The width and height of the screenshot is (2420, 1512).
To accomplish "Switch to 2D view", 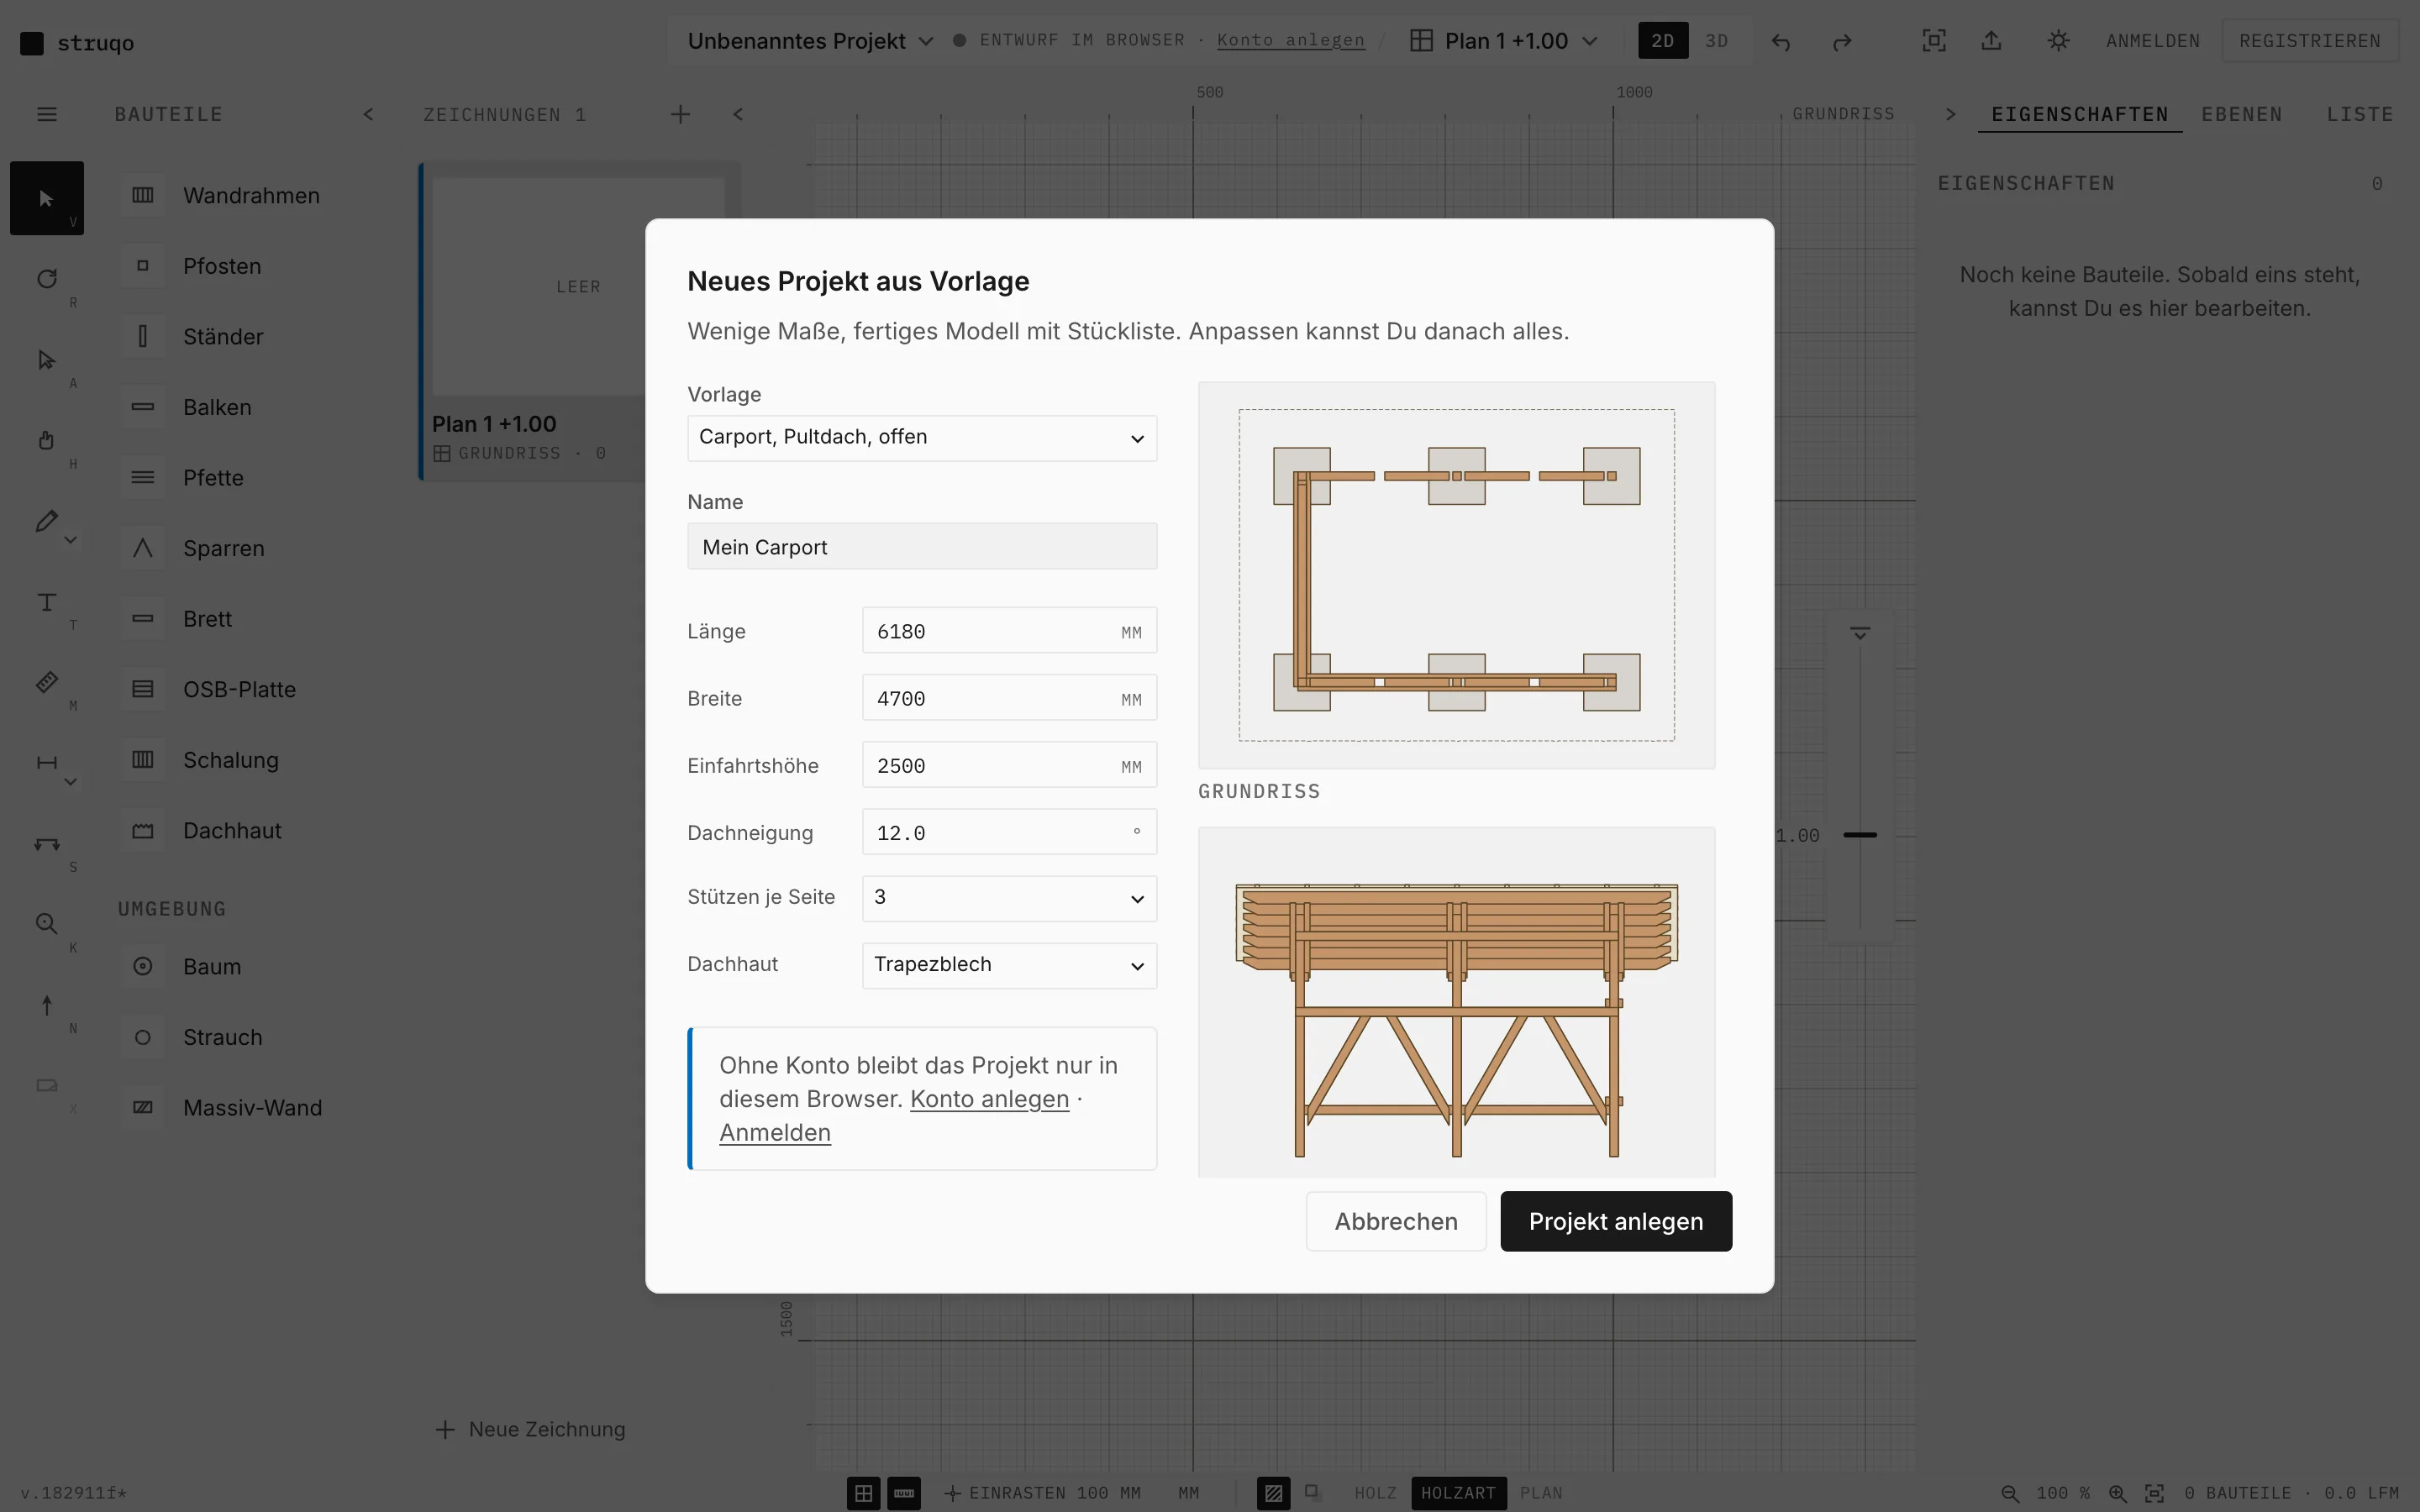I will coord(1663,41).
